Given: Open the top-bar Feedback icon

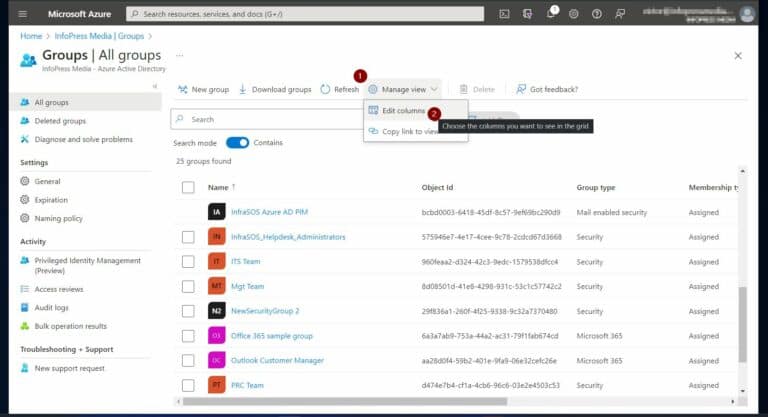Looking at the screenshot, I should point(620,14).
